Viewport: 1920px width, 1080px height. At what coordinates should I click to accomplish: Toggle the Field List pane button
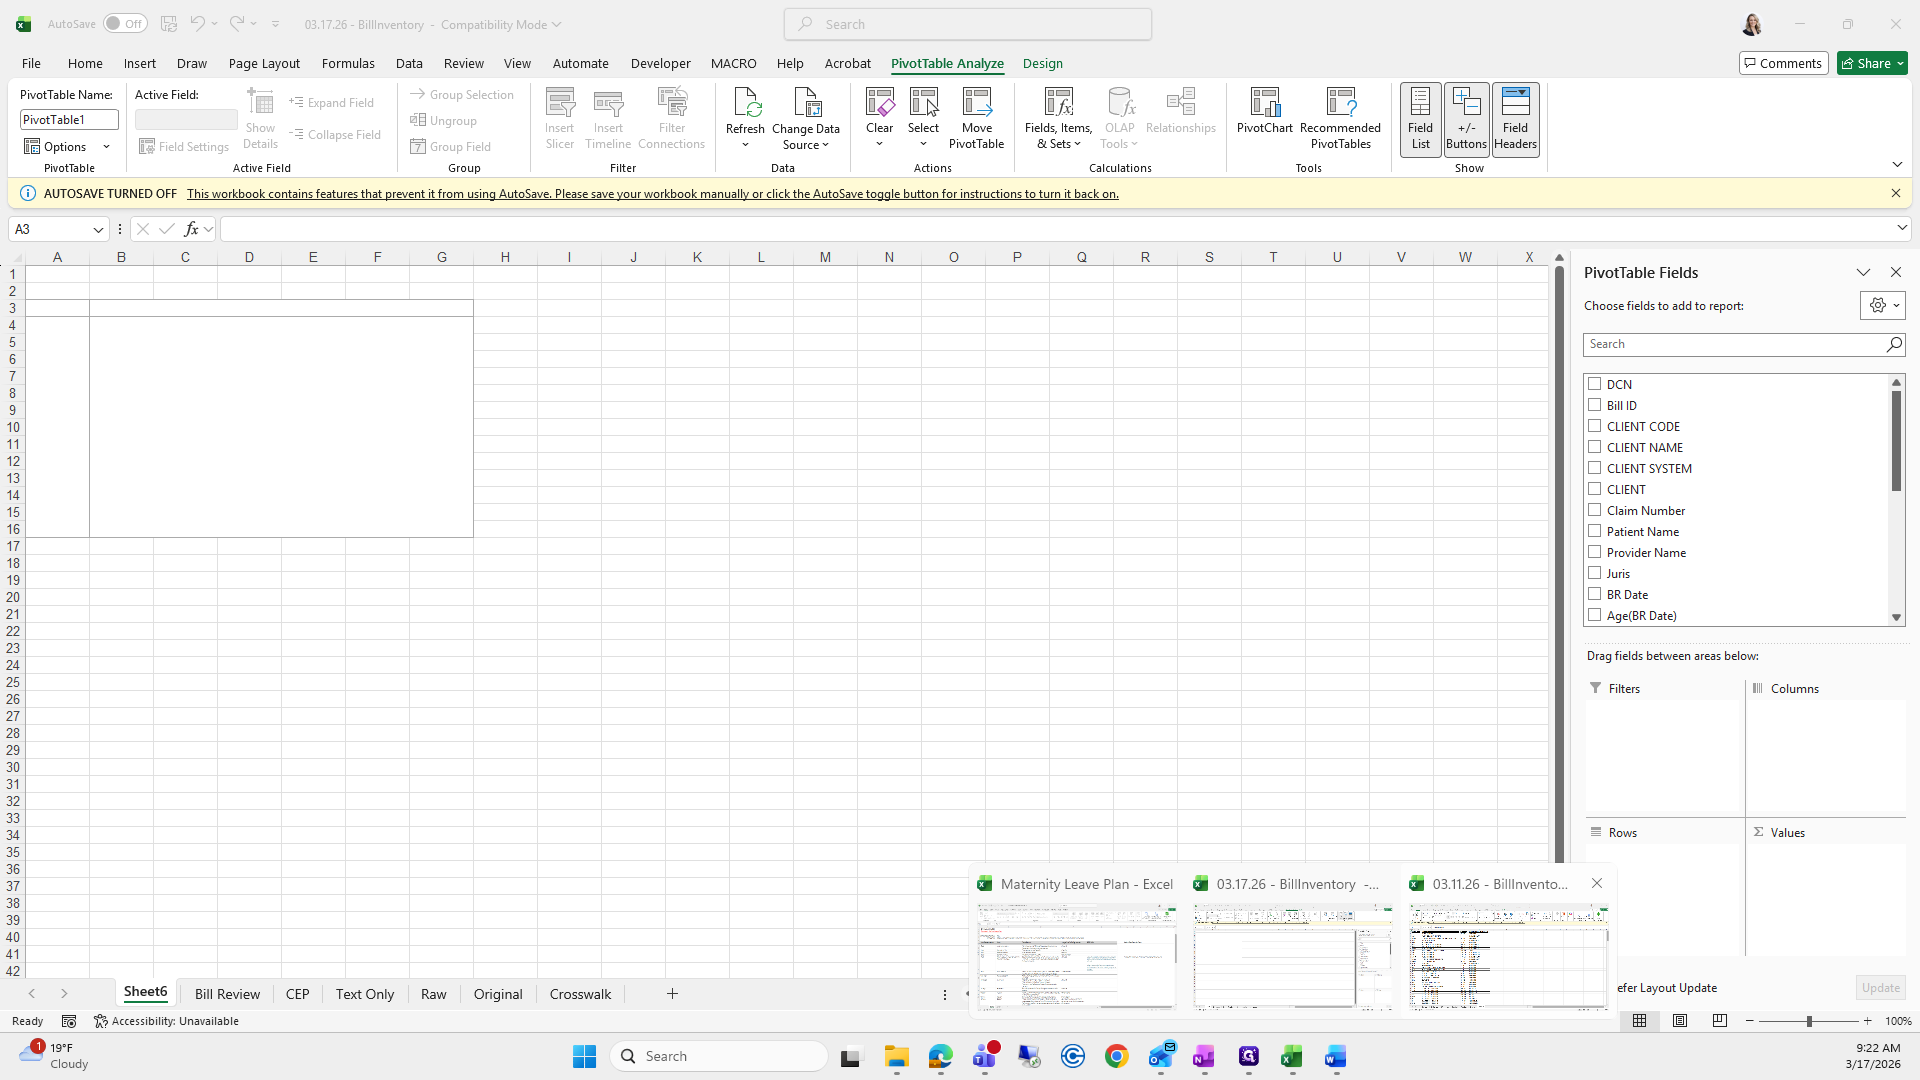click(x=1420, y=118)
